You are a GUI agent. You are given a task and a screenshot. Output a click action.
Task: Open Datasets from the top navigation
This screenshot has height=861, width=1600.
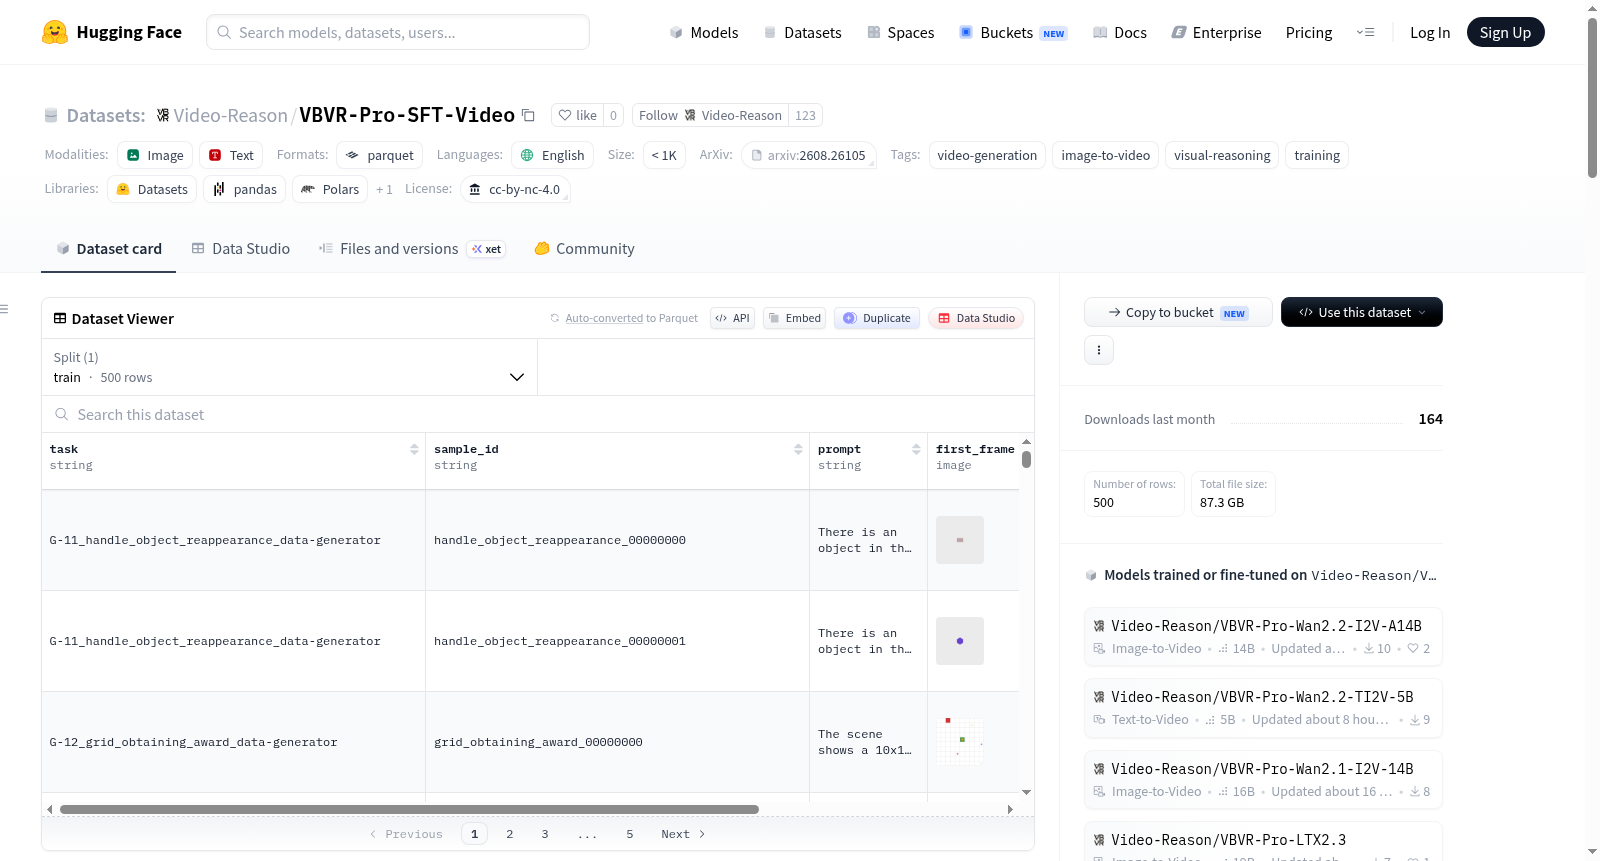(802, 32)
